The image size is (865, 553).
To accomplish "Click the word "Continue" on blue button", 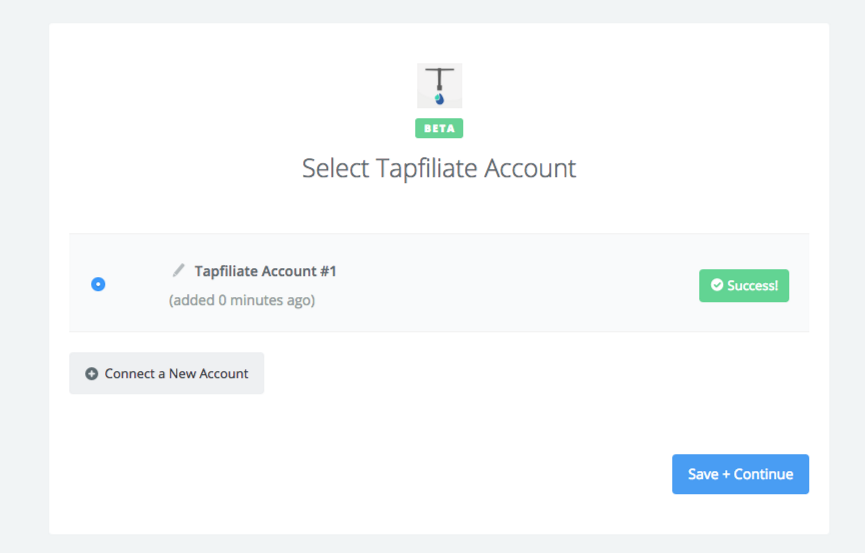I will [x=763, y=474].
